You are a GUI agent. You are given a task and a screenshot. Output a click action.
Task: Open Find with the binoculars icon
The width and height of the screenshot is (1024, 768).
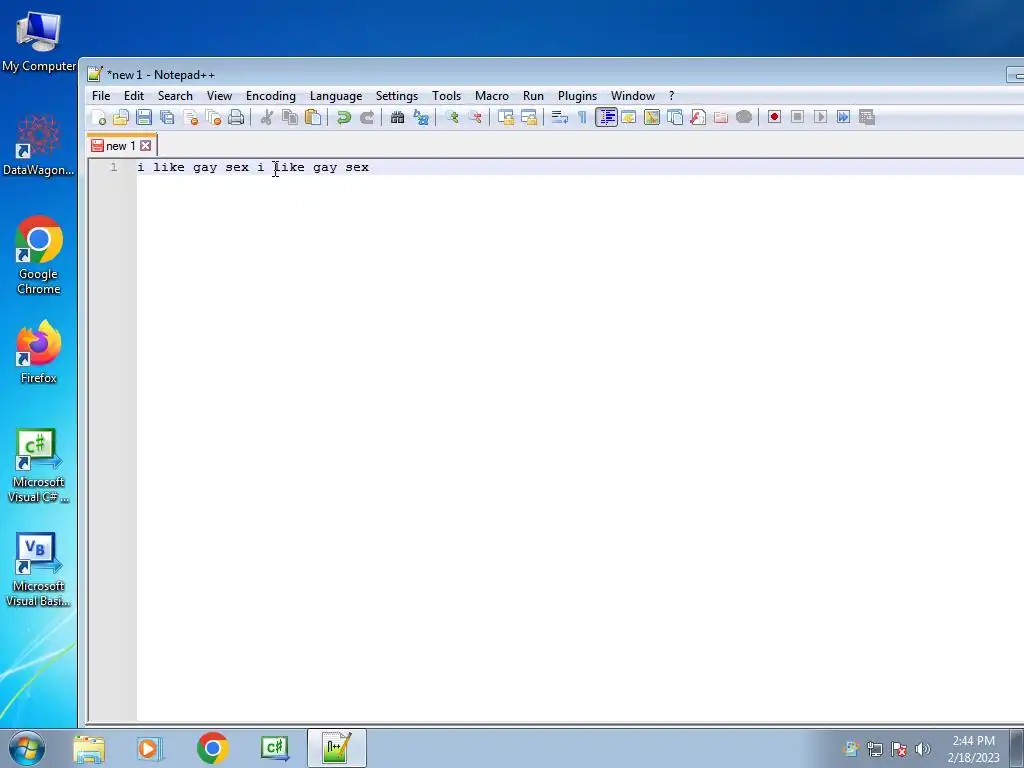click(397, 118)
